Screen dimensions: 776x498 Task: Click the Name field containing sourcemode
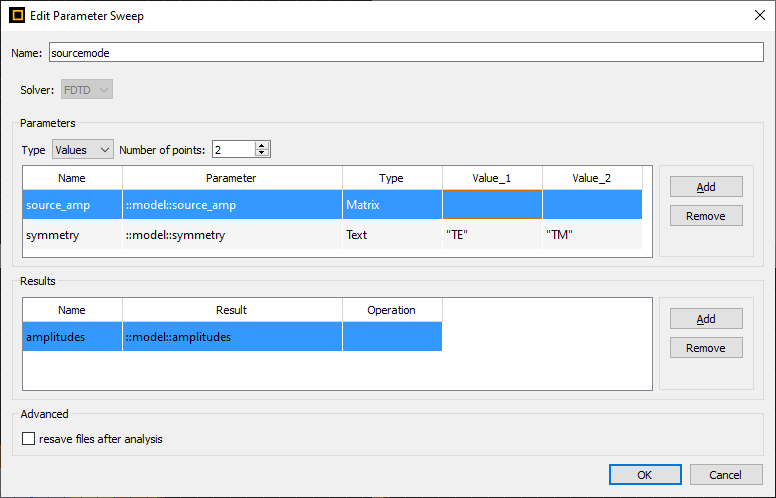pyautogui.click(x=405, y=52)
